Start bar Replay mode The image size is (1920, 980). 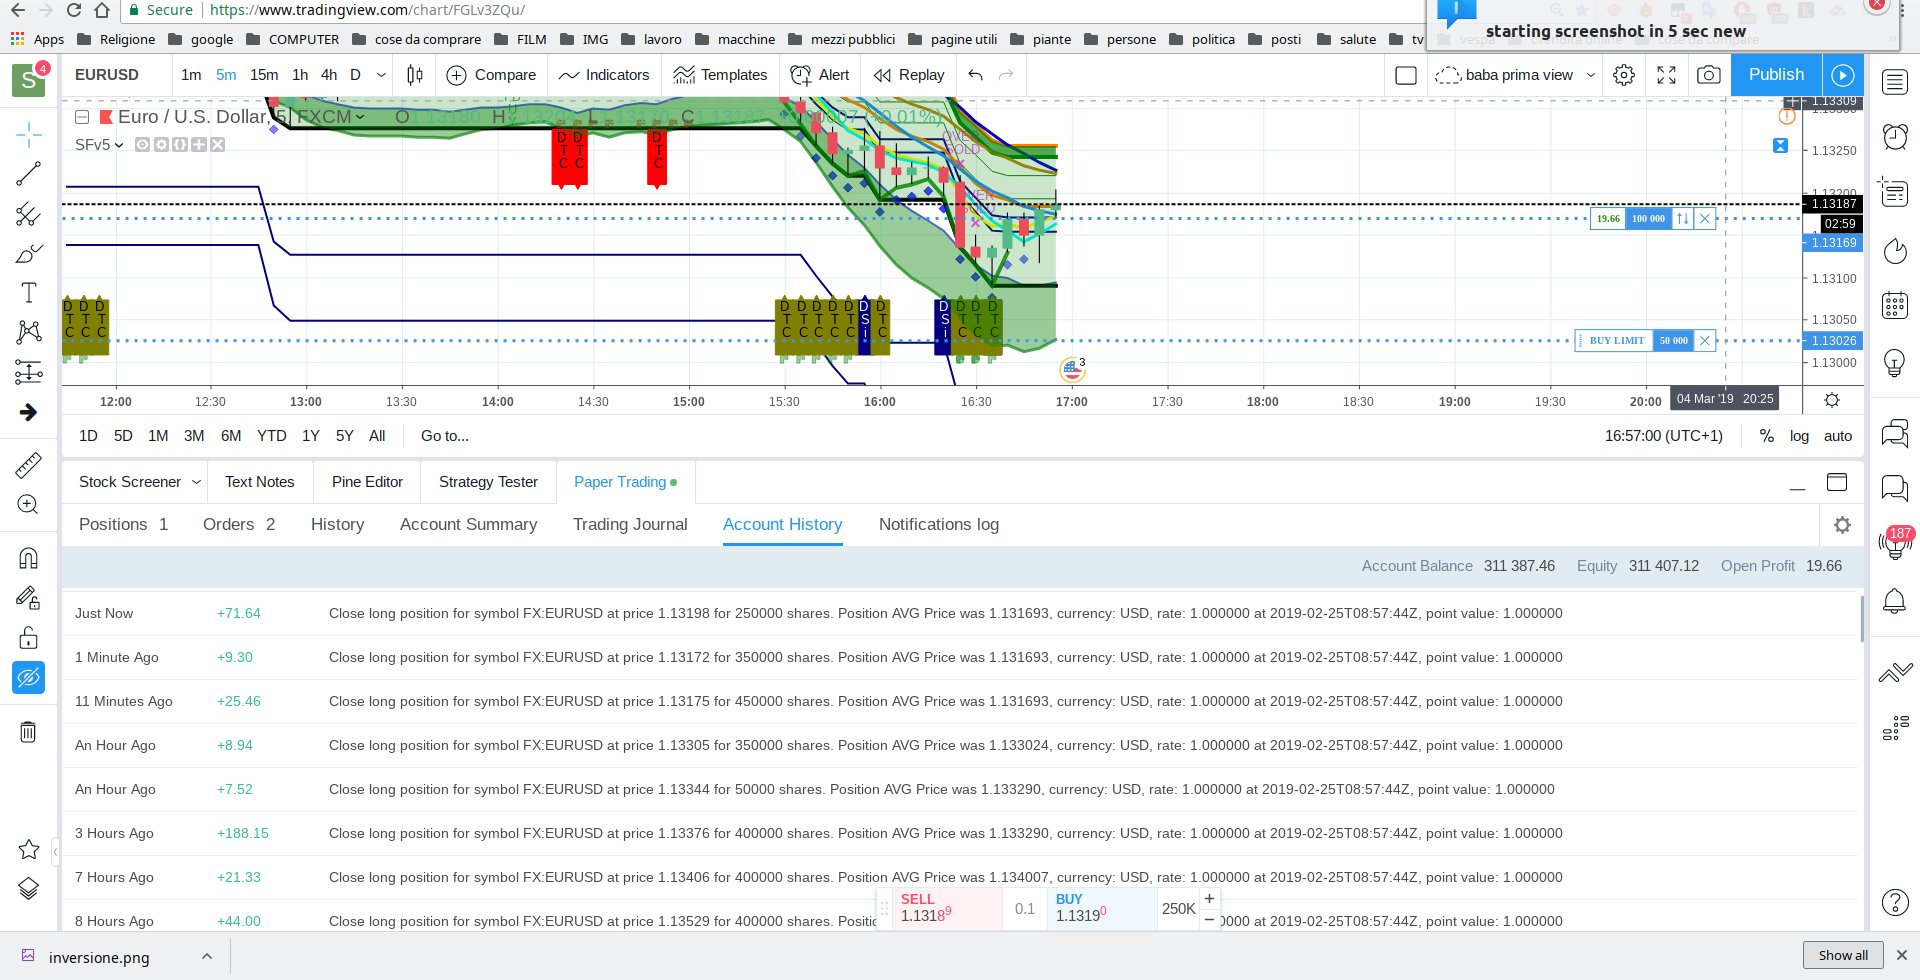coord(908,75)
